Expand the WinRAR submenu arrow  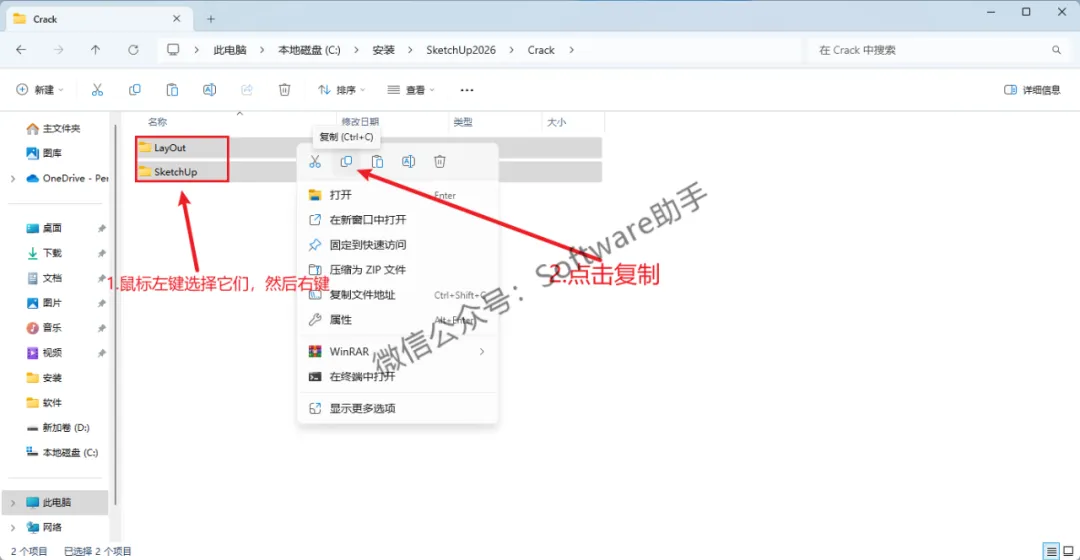(481, 351)
